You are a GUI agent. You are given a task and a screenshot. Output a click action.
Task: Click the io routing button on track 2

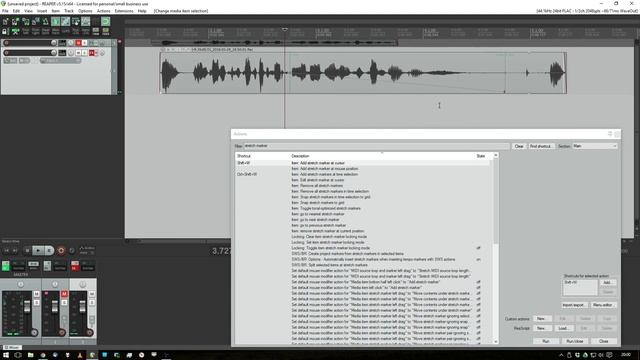pos(62,53)
